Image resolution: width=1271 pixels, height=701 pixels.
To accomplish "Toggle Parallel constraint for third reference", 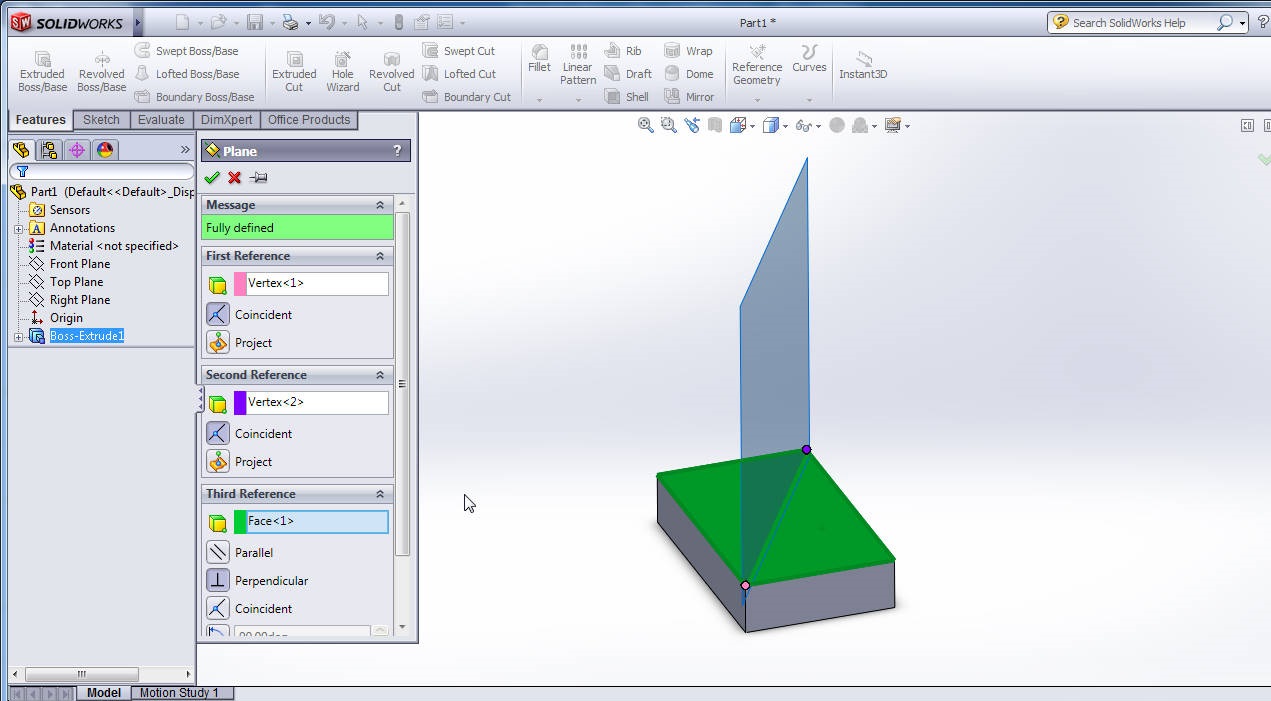I will pyautogui.click(x=218, y=553).
